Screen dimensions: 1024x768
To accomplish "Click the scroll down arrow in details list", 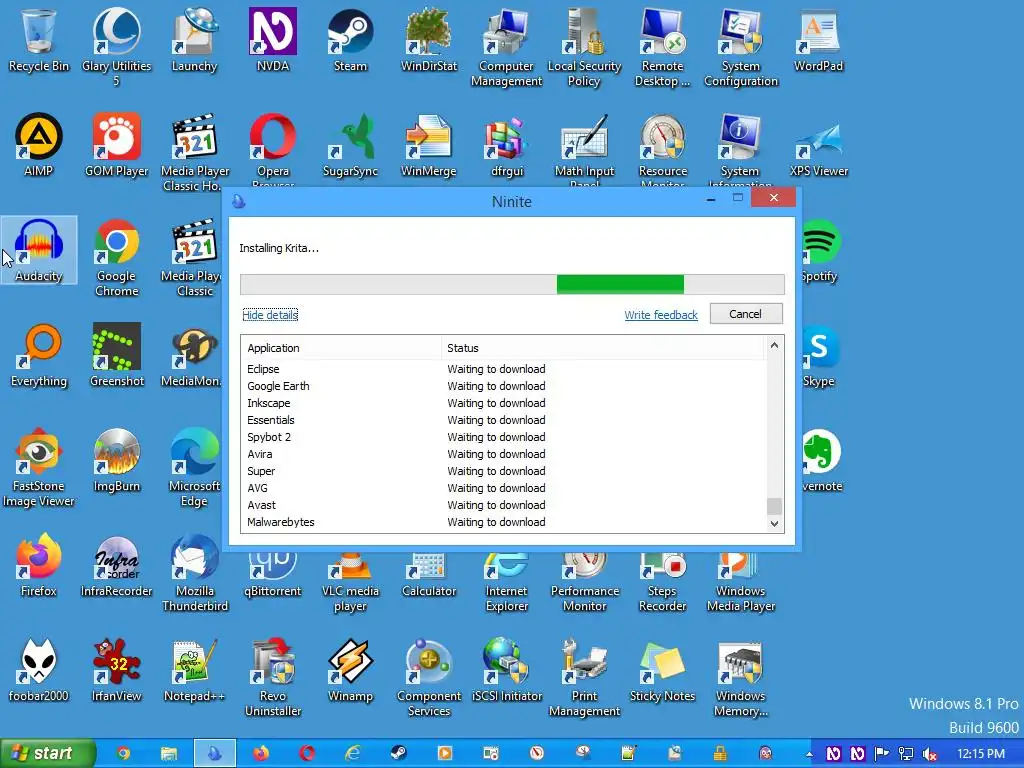I will pyautogui.click(x=774, y=523).
